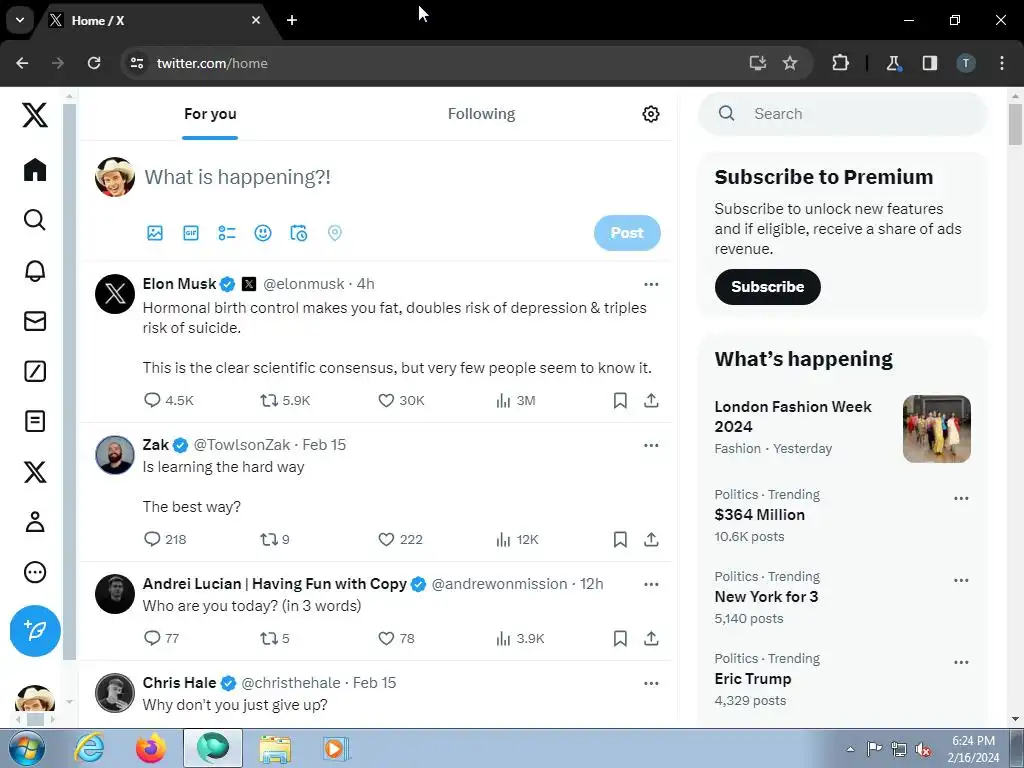Switch to the Following tab

tap(481, 114)
